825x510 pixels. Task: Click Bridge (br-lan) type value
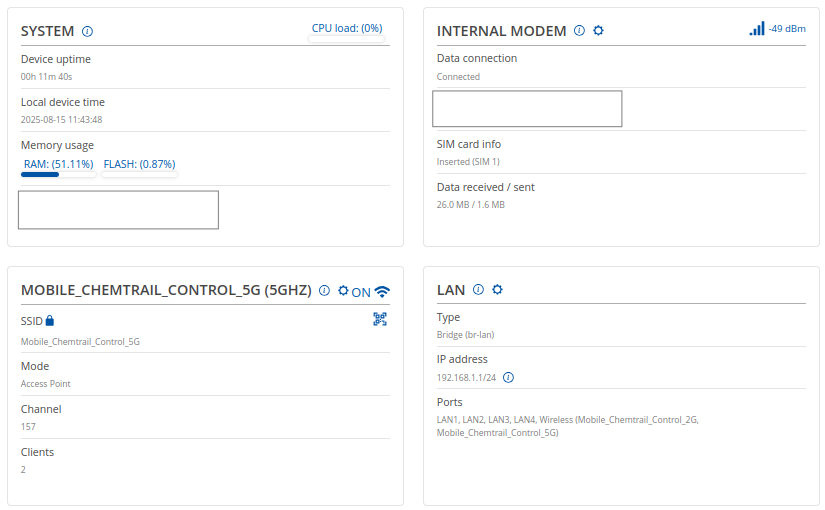point(466,335)
